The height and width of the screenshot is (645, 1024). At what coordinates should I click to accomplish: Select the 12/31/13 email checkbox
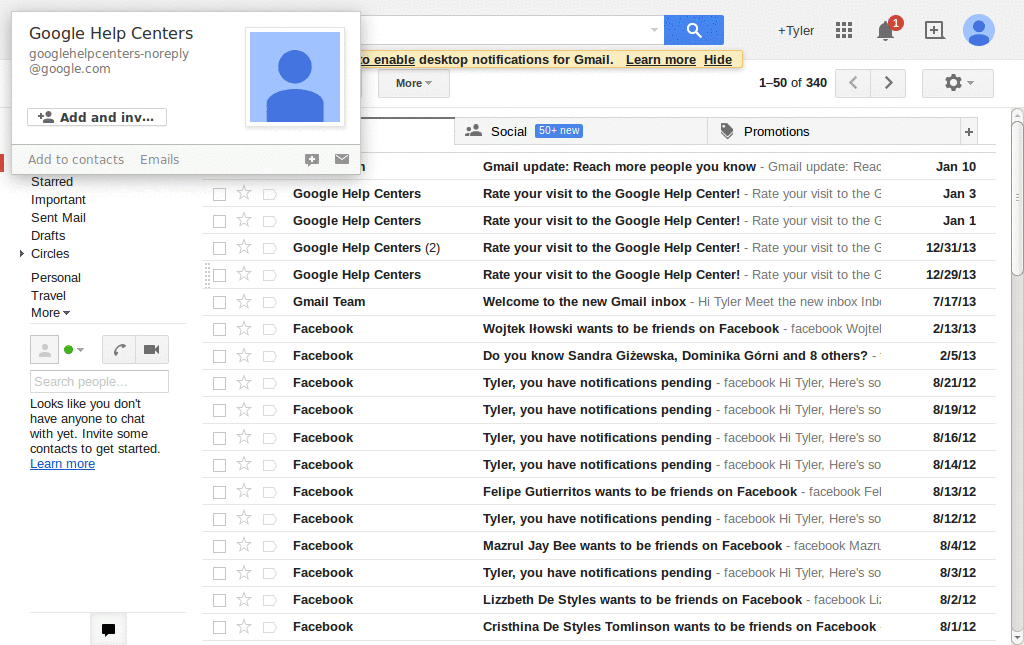pyautogui.click(x=219, y=249)
